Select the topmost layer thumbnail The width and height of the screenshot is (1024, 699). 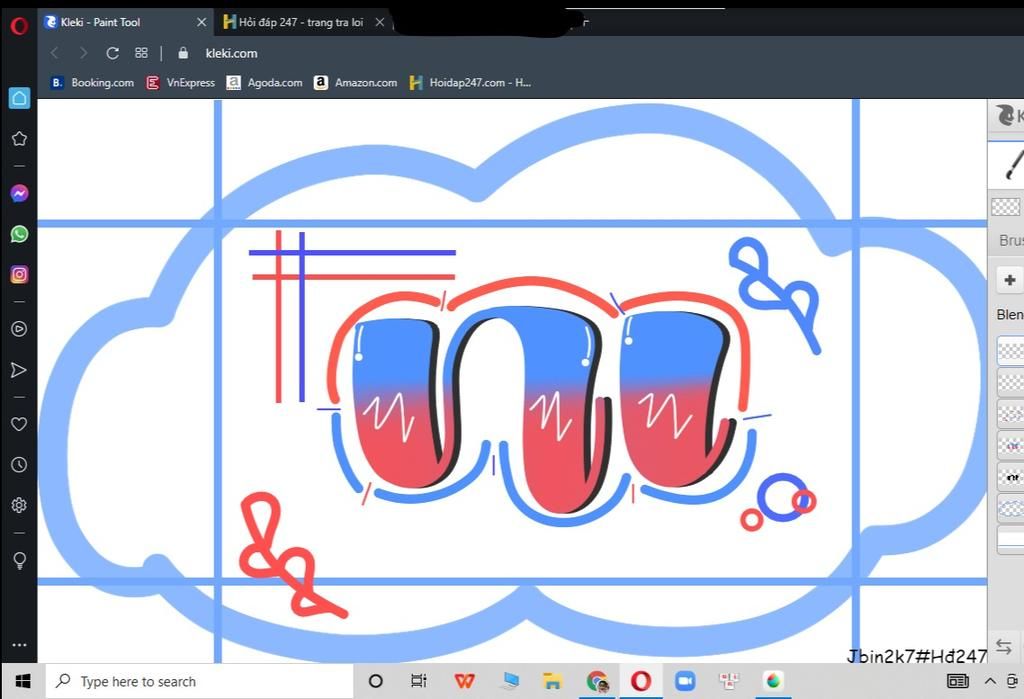tap(1010, 350)
